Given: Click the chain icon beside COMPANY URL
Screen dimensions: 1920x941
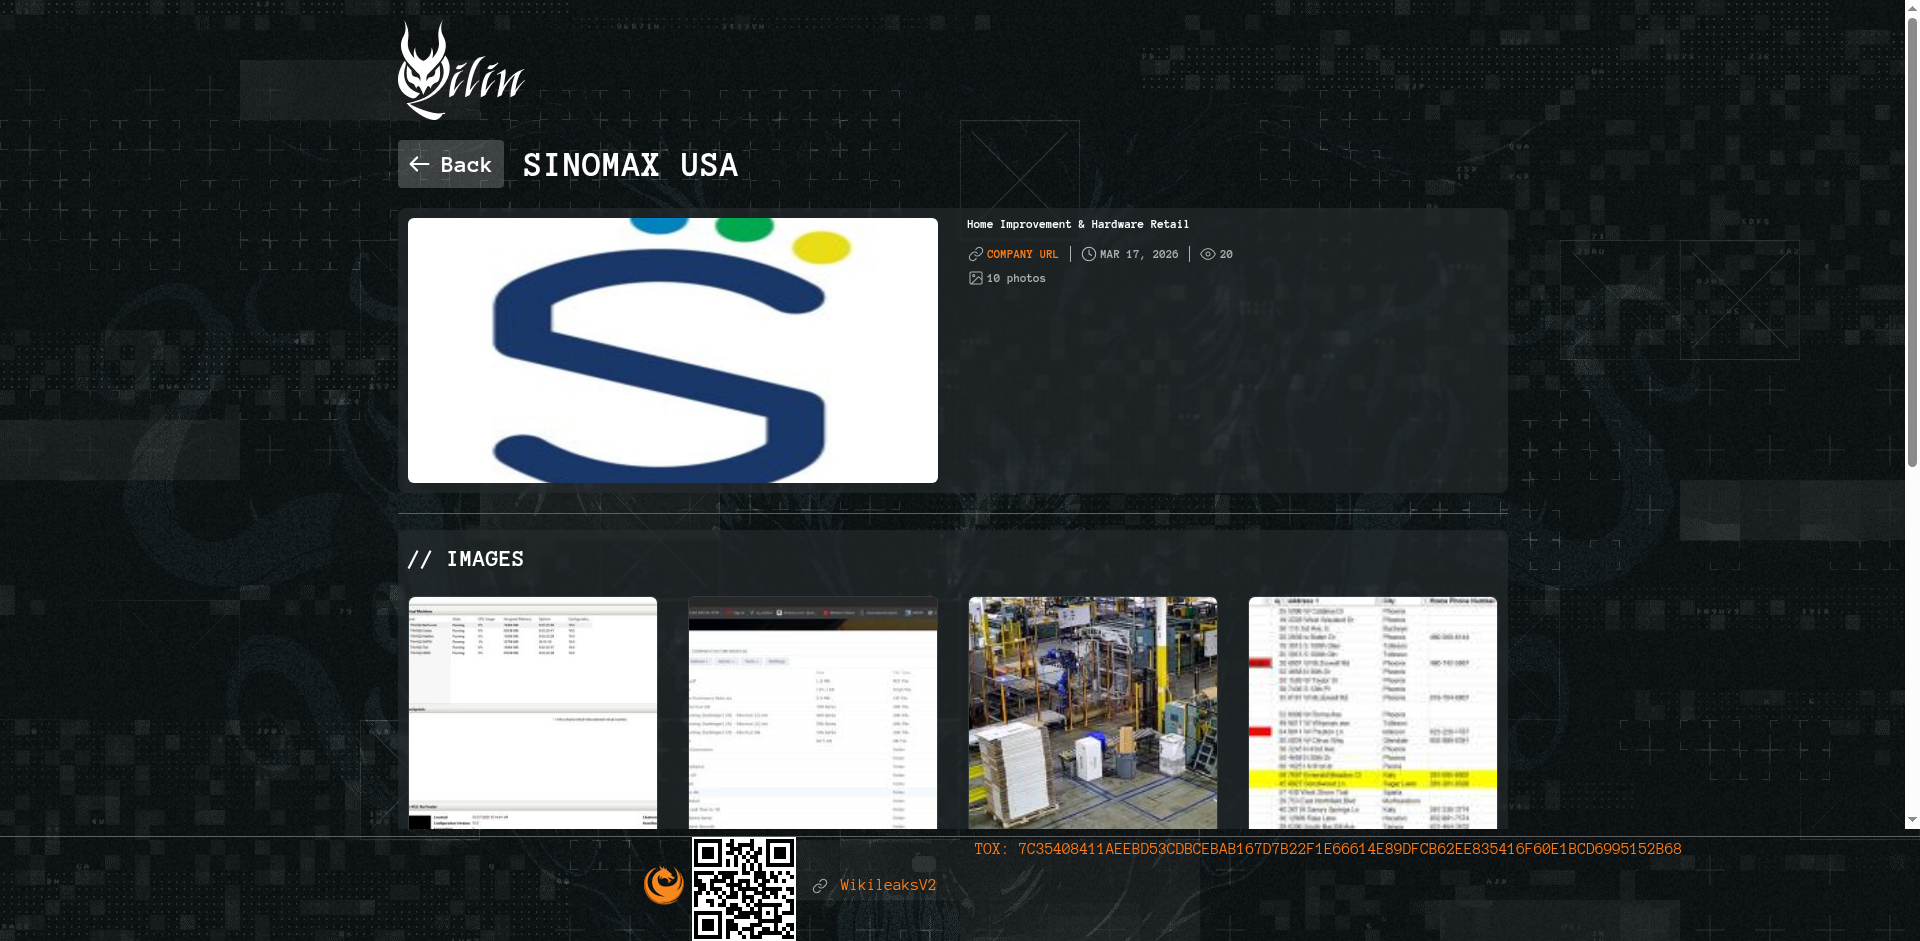Looking at the screenshot, I should tap(975, 255).
